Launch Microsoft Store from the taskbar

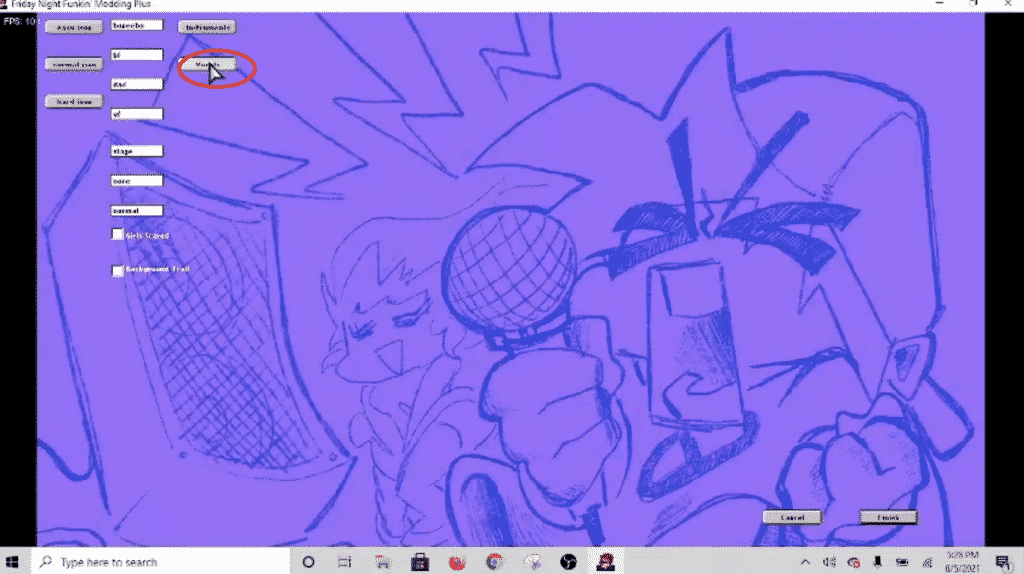click(420, 561)
